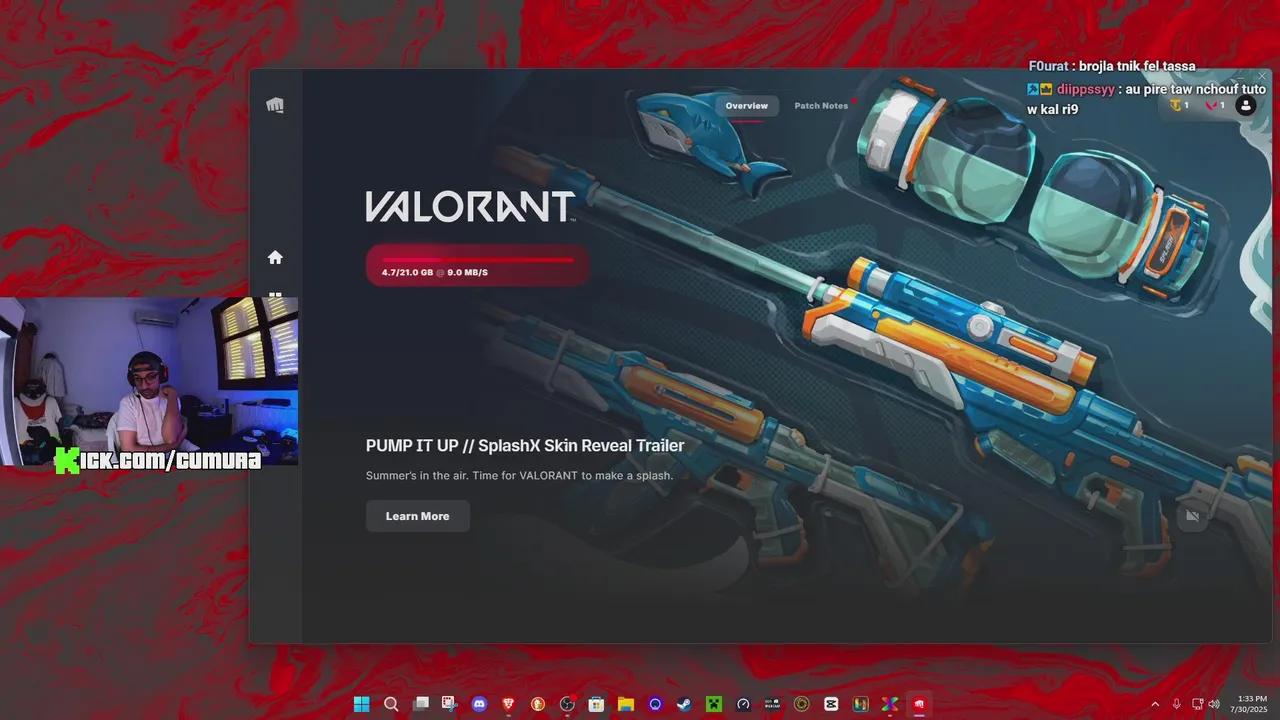Open the colorful bars app on taskbar
The image size is (1280, 720).
pos(860,704)
